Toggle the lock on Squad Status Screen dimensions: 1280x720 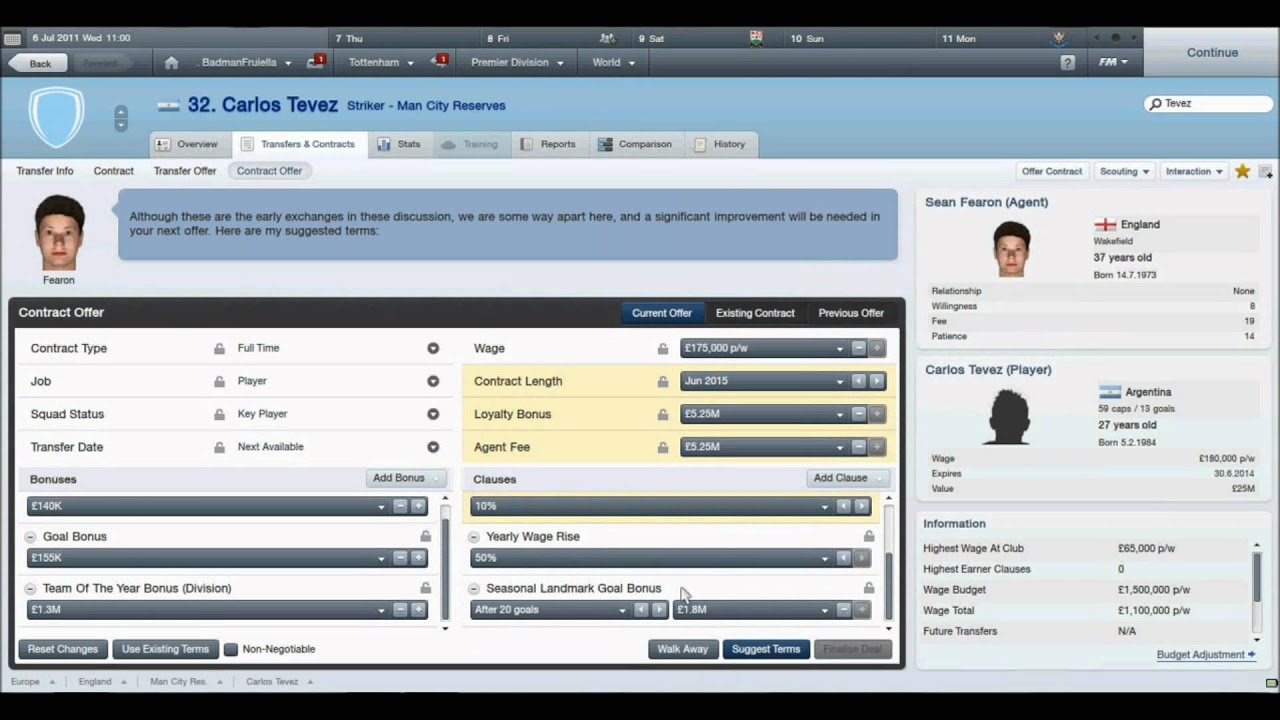[219, 414]
